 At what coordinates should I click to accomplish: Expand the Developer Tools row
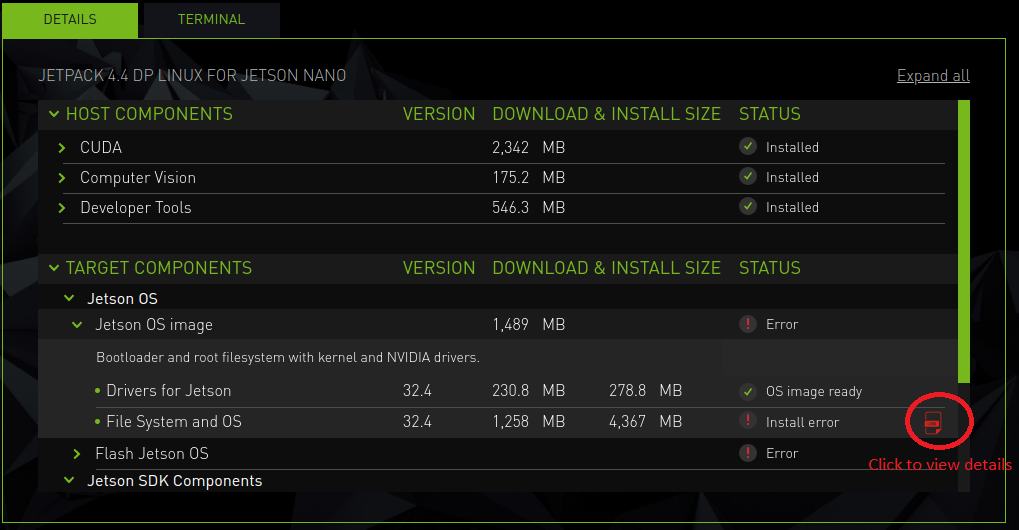pyautogui.click(x=62, y=208)
